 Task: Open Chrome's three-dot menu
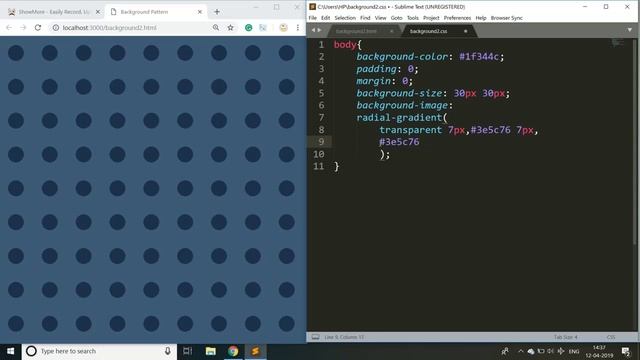click(x=298, y=27)
